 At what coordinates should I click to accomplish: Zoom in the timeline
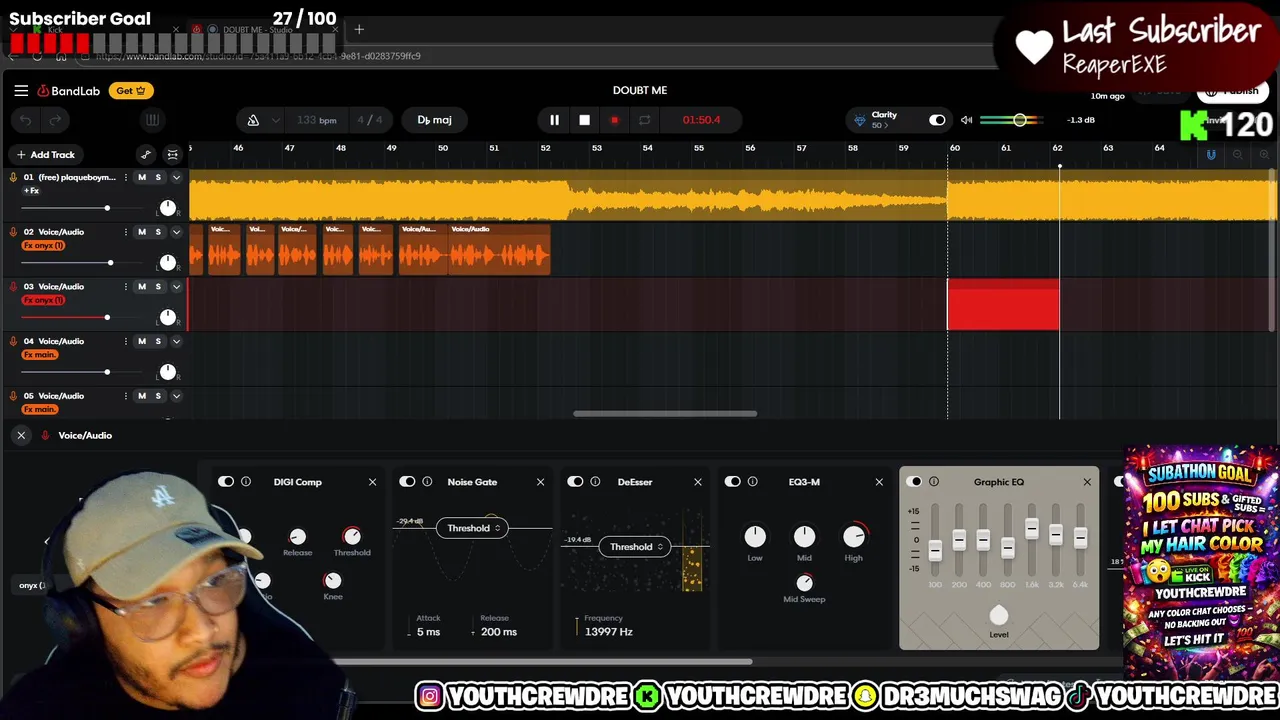[x=1264, y=155]
